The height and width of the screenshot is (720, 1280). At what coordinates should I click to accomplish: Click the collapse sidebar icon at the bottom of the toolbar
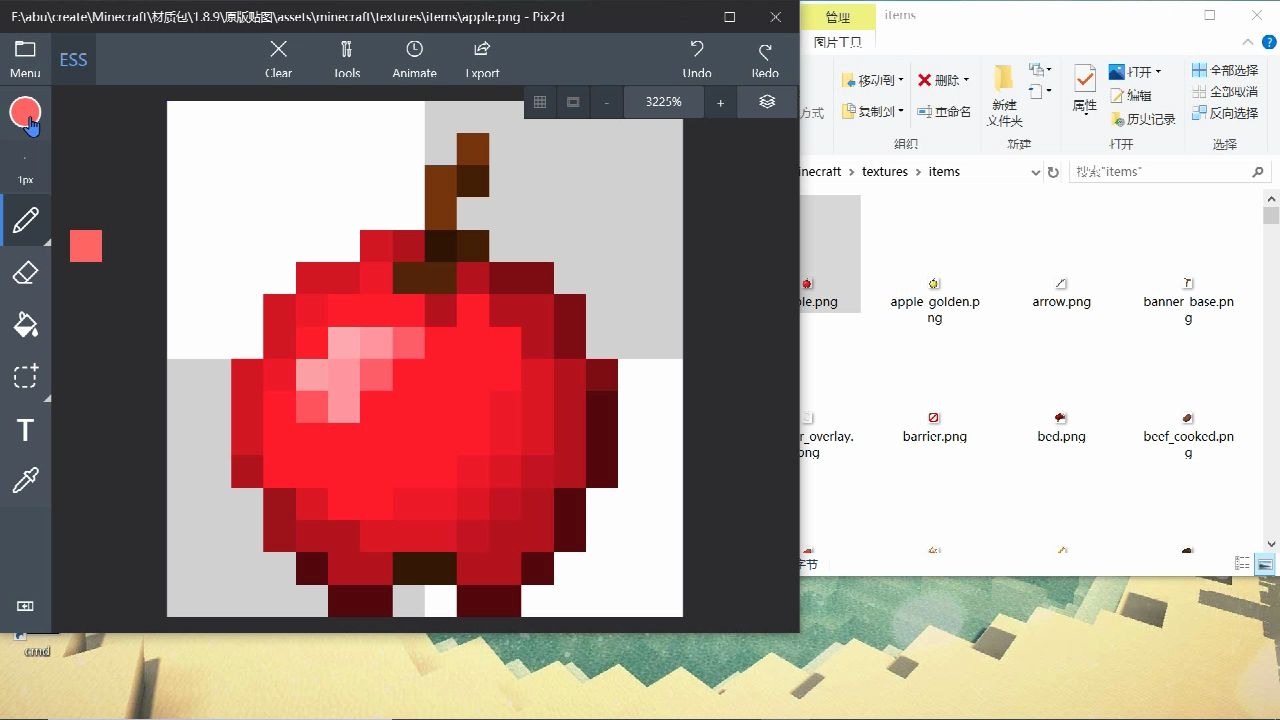[x=25, y=606]
